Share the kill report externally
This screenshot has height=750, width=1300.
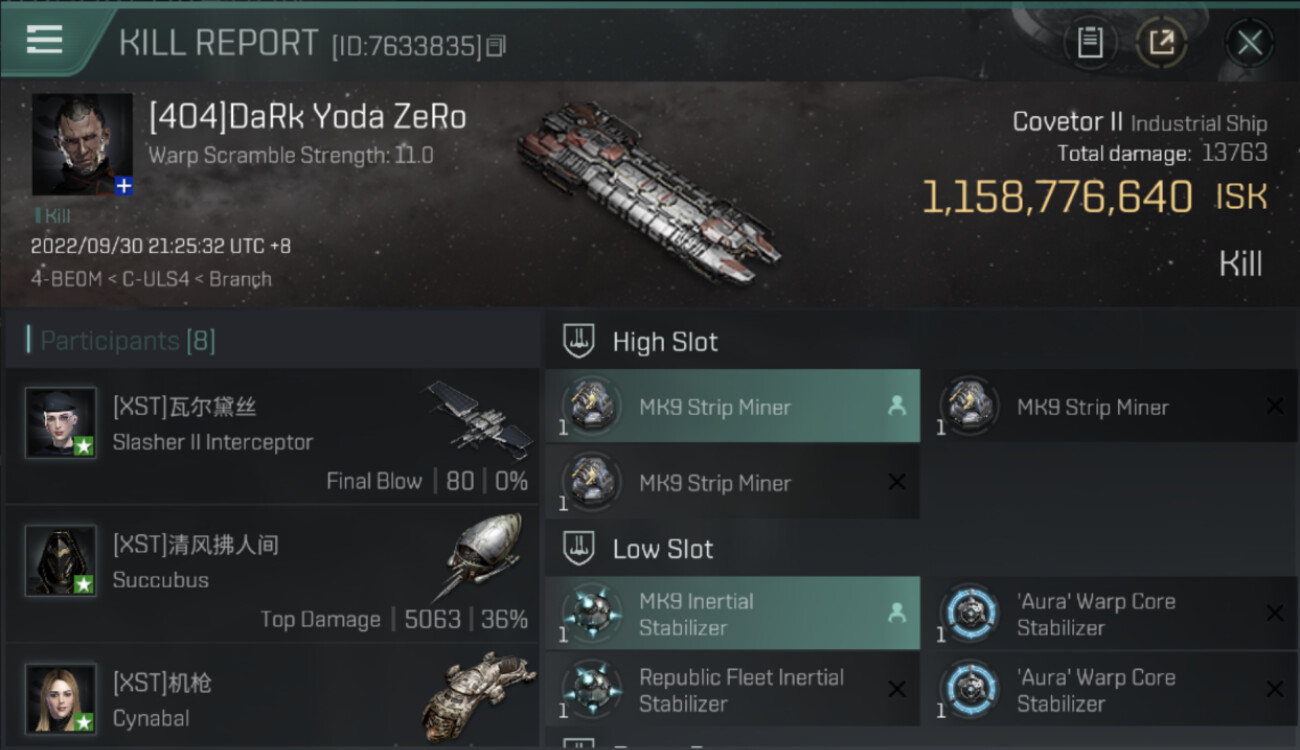click(1161, 42)
